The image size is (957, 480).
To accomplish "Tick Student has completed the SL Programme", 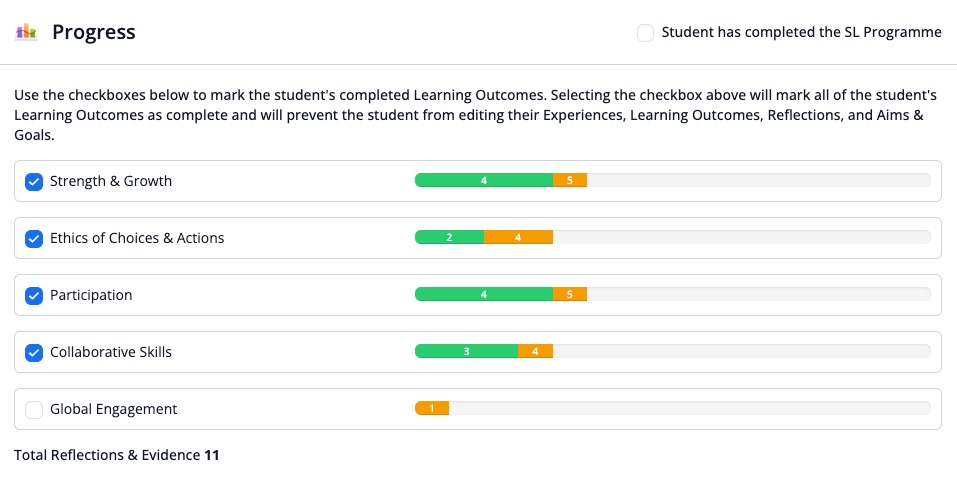I will (x=645, y=32).
